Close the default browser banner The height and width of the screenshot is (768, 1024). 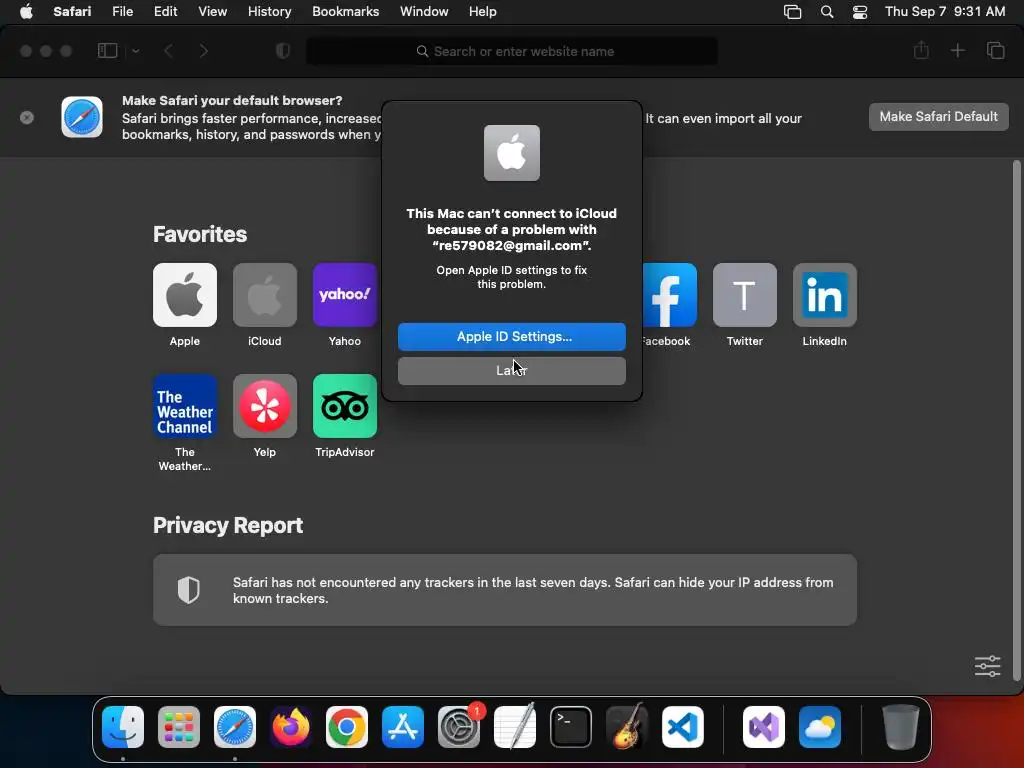click(27, 118)
